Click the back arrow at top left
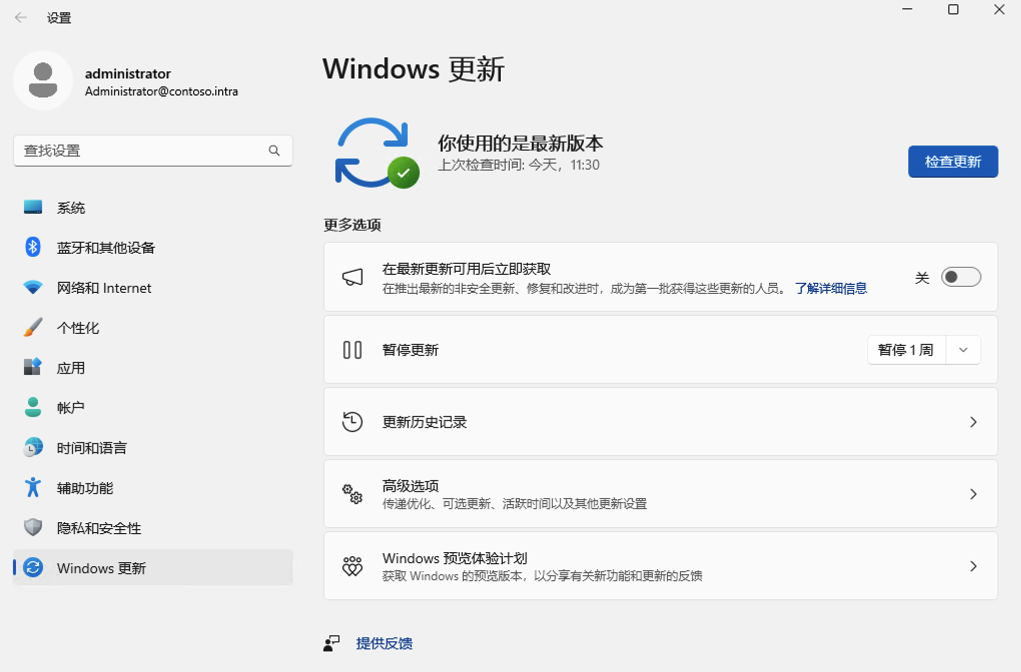 coord(19,17)
